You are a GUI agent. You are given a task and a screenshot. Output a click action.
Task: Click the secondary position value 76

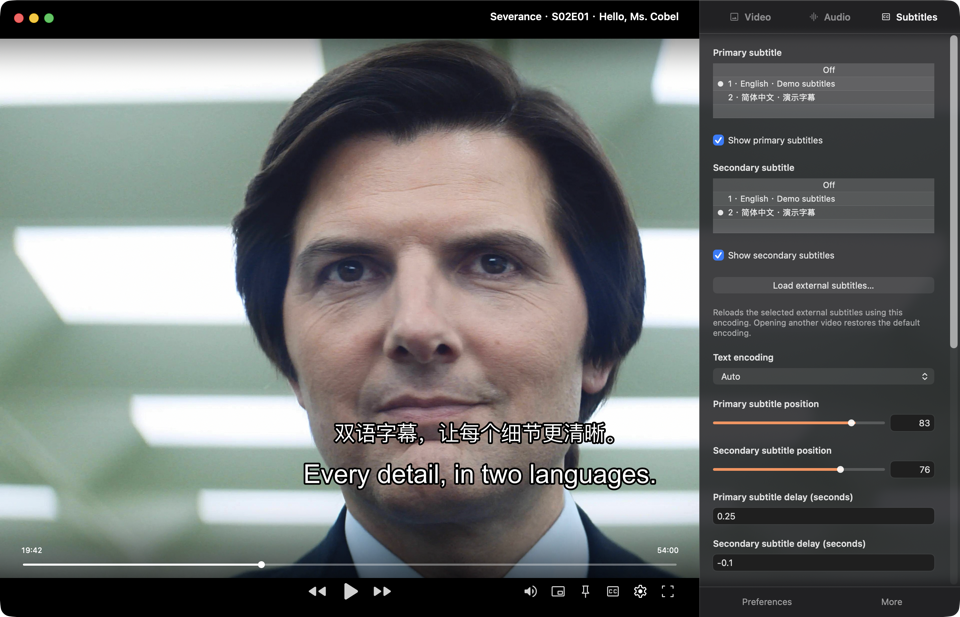point(912,469)
